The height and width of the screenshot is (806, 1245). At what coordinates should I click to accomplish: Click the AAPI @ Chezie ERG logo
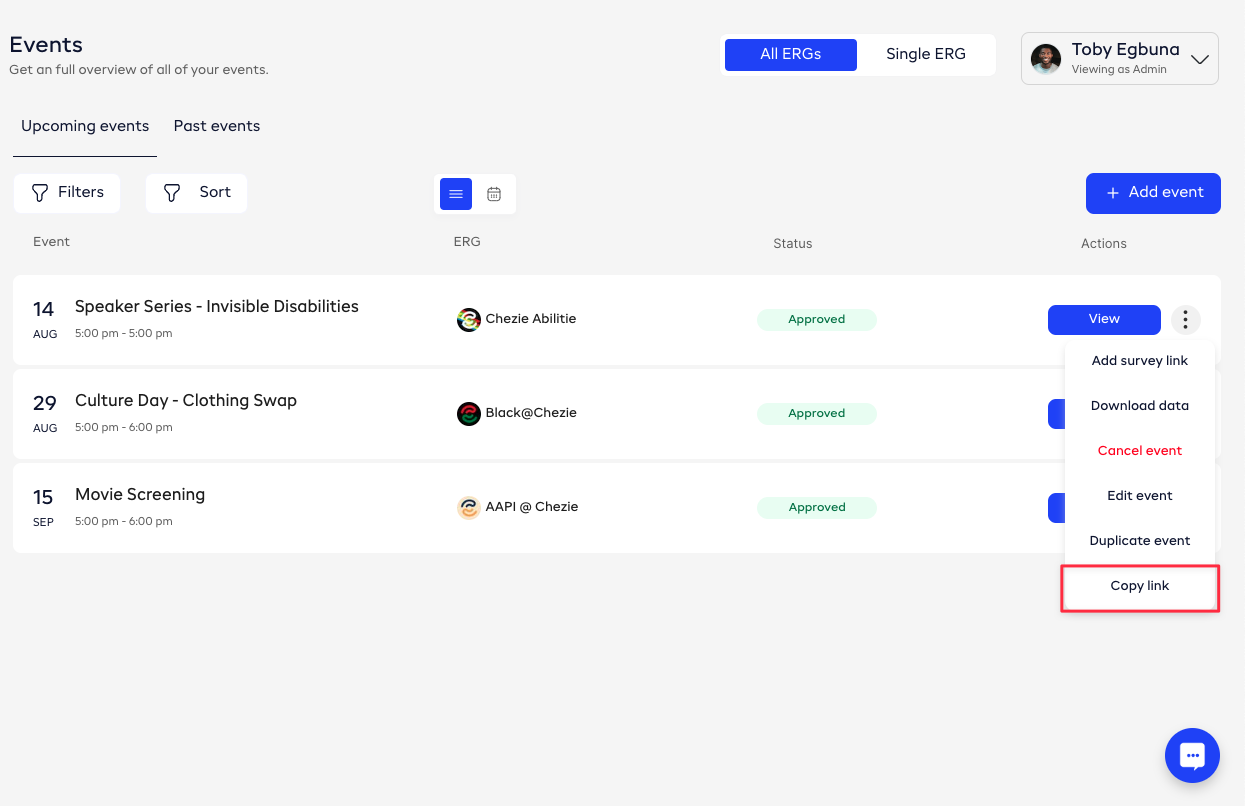tap(468, 508)
